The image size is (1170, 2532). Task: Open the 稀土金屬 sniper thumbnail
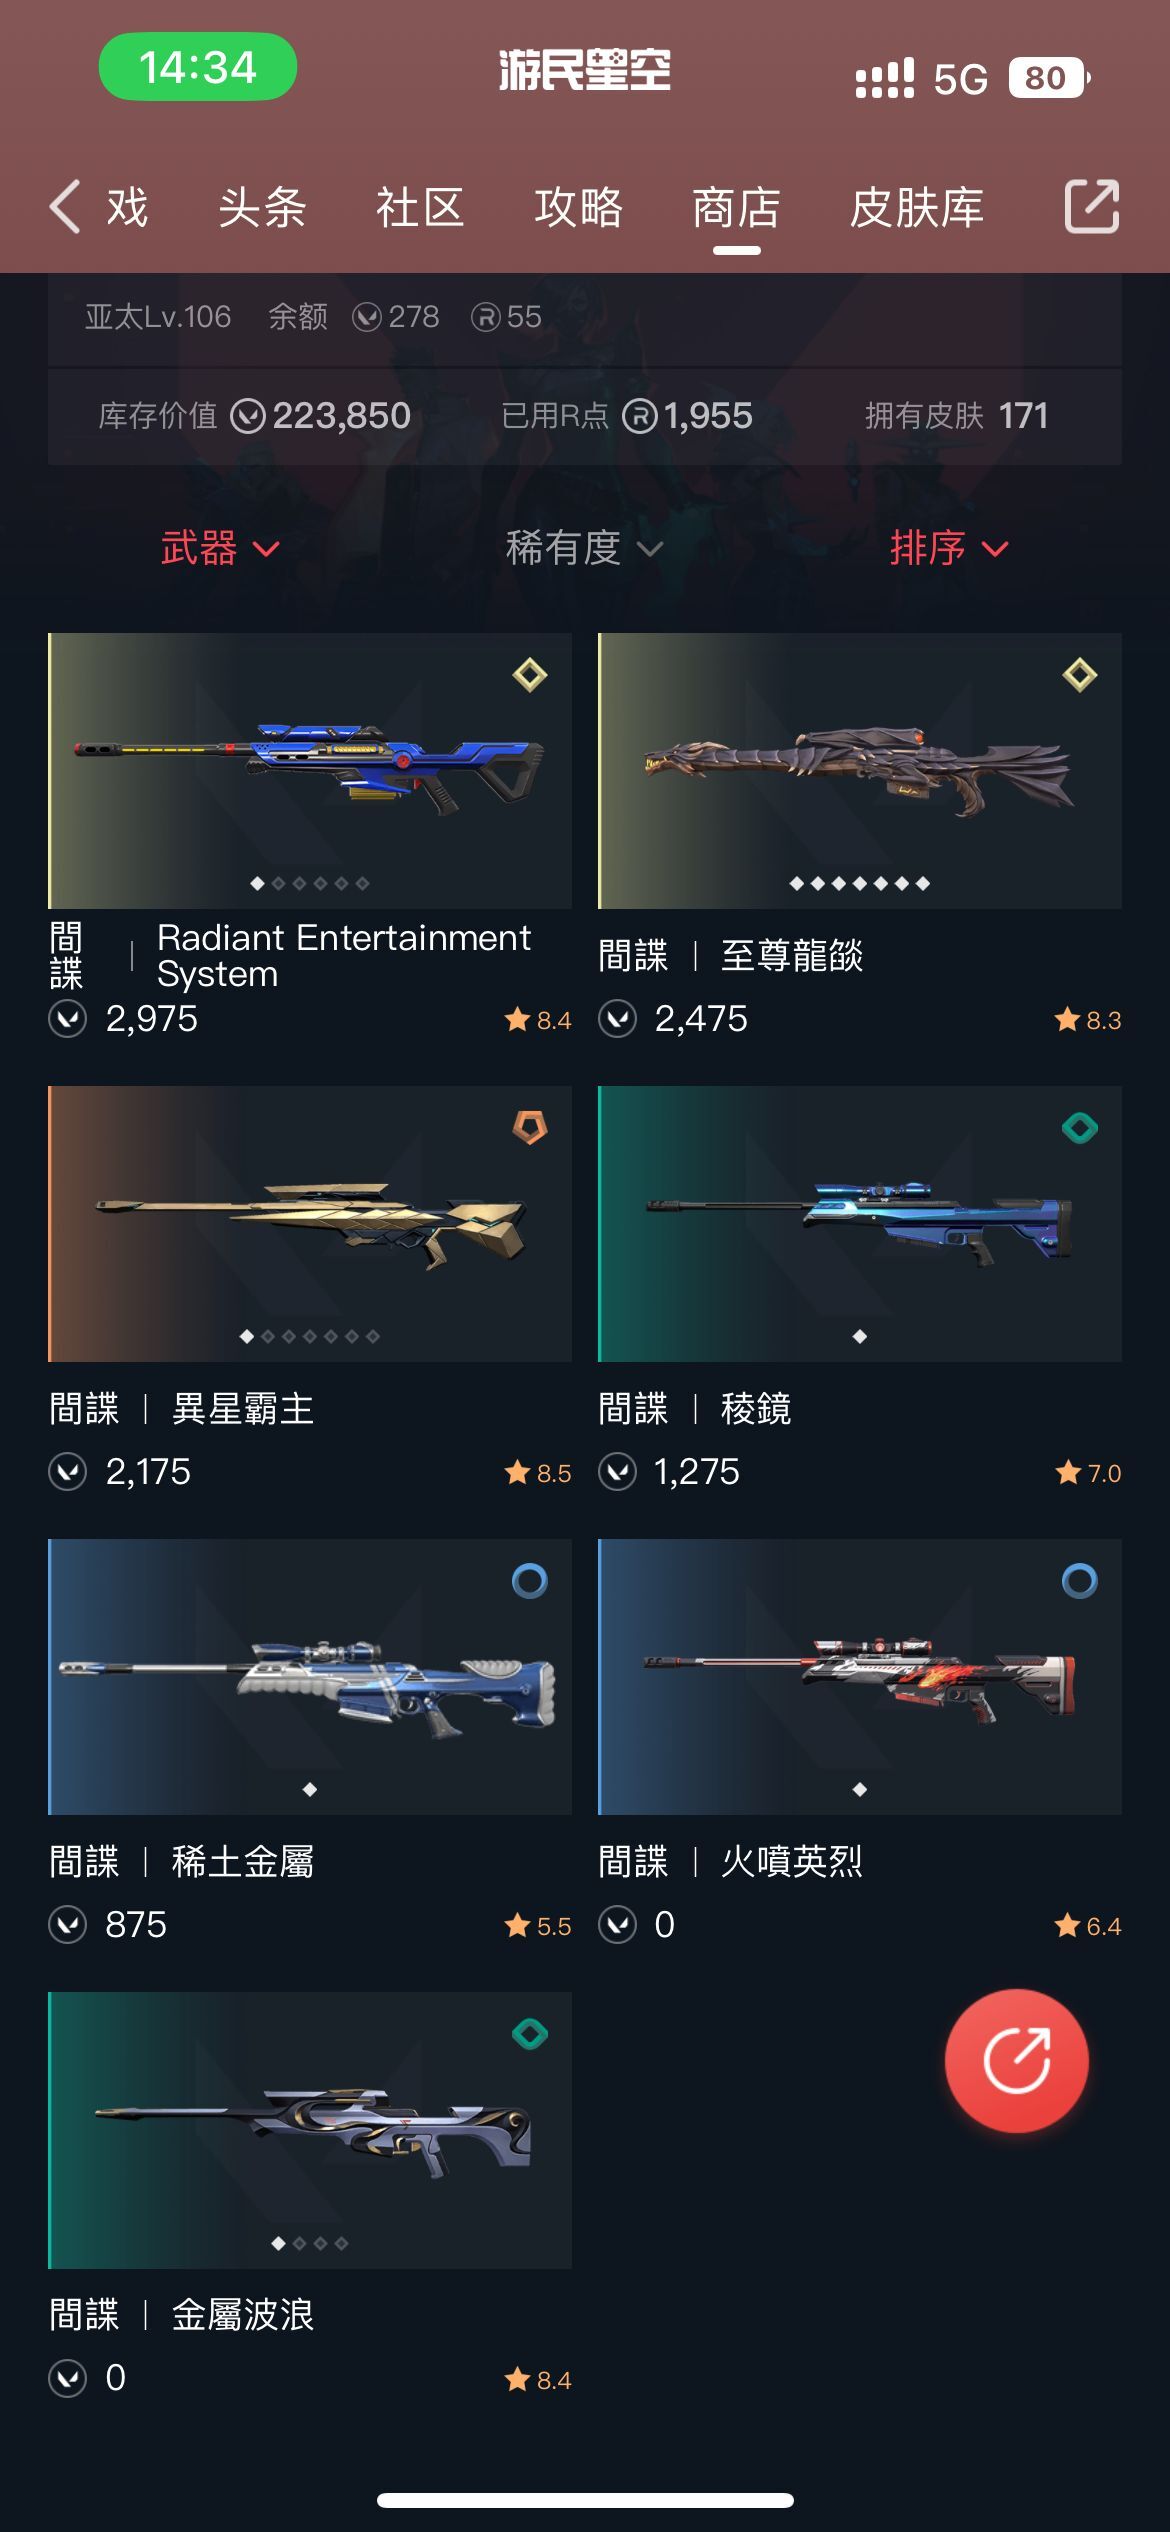[x=310, y=1677]
